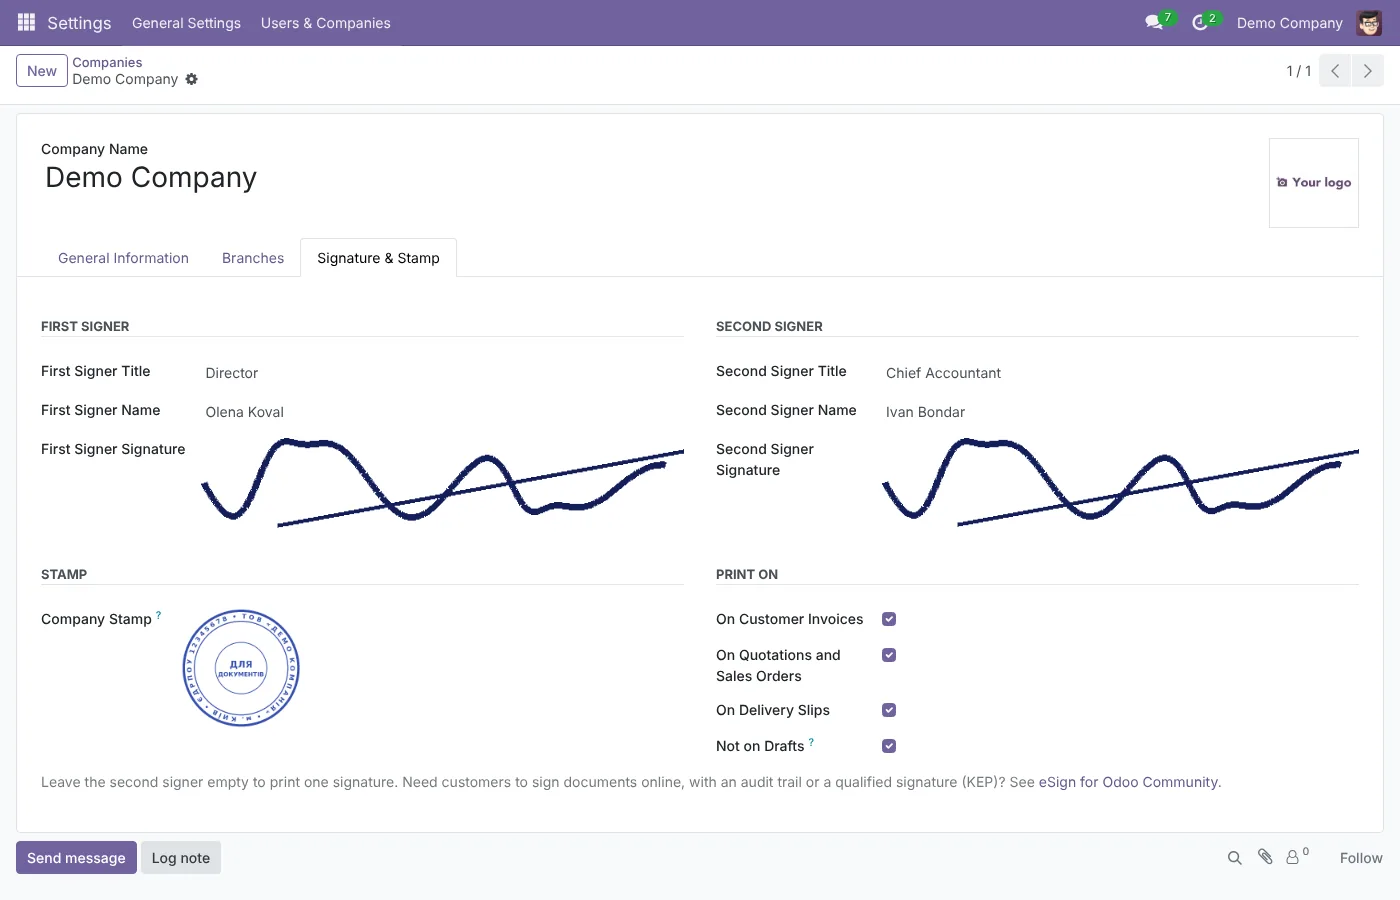Click the Second Signer Signature image
Screen dimensions: 1400x900
tap(1120, 483)
